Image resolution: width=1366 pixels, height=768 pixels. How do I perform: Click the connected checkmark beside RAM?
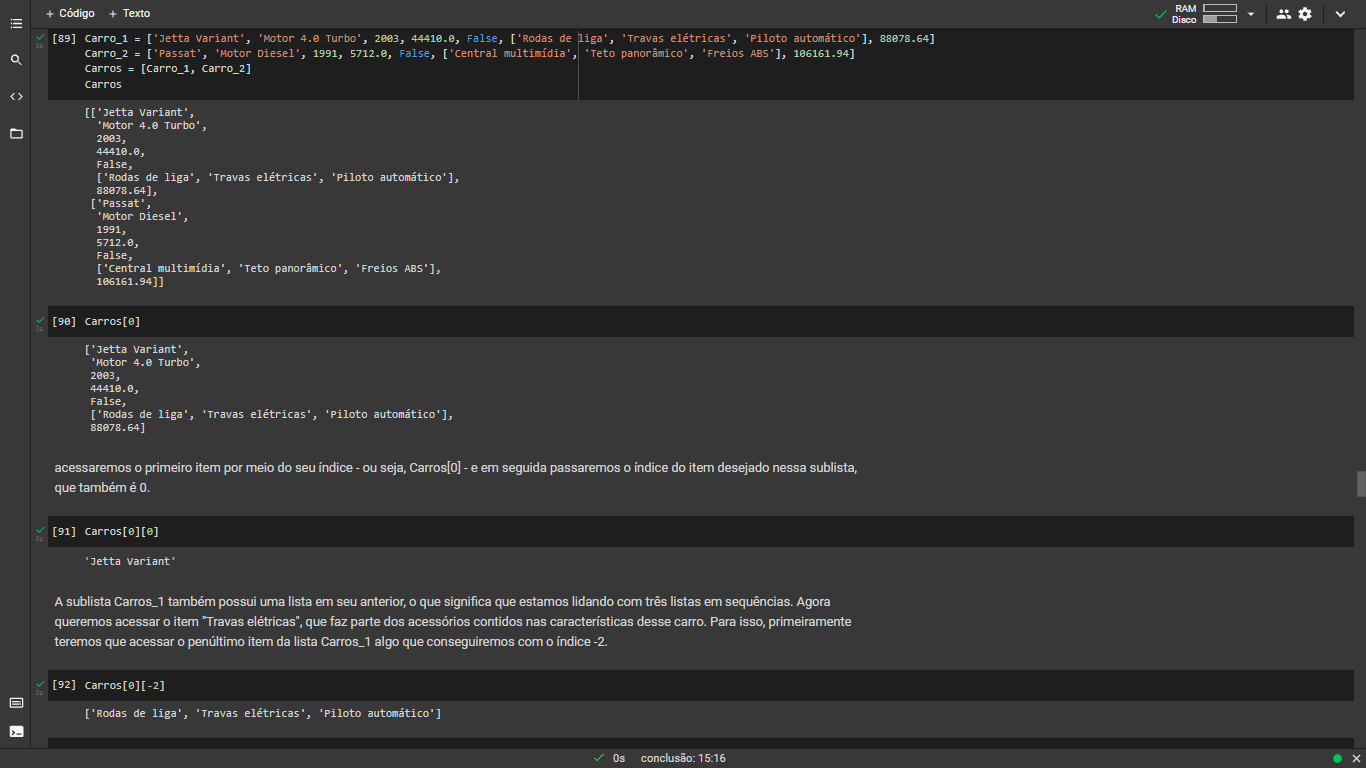click(1160, 14)
